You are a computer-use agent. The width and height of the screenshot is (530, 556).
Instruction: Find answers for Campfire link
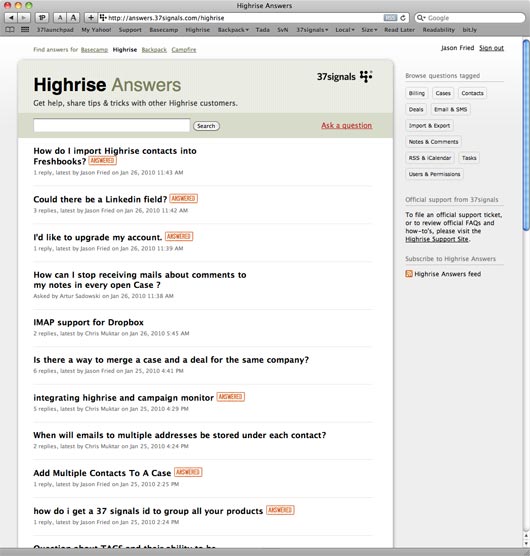click(x=184, y=50)
